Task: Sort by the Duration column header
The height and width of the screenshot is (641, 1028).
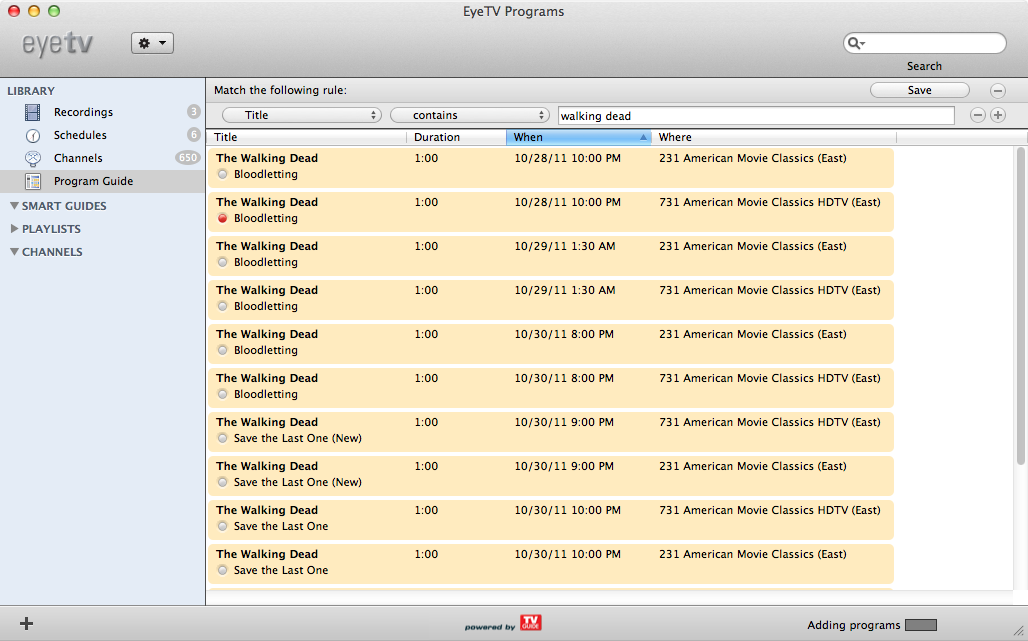Action: coord(455,137)
